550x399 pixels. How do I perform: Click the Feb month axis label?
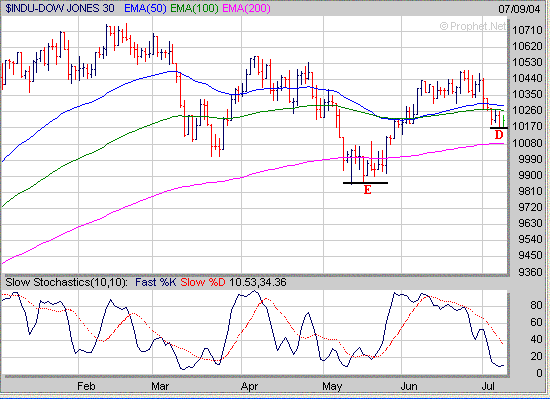coord(86,386)
